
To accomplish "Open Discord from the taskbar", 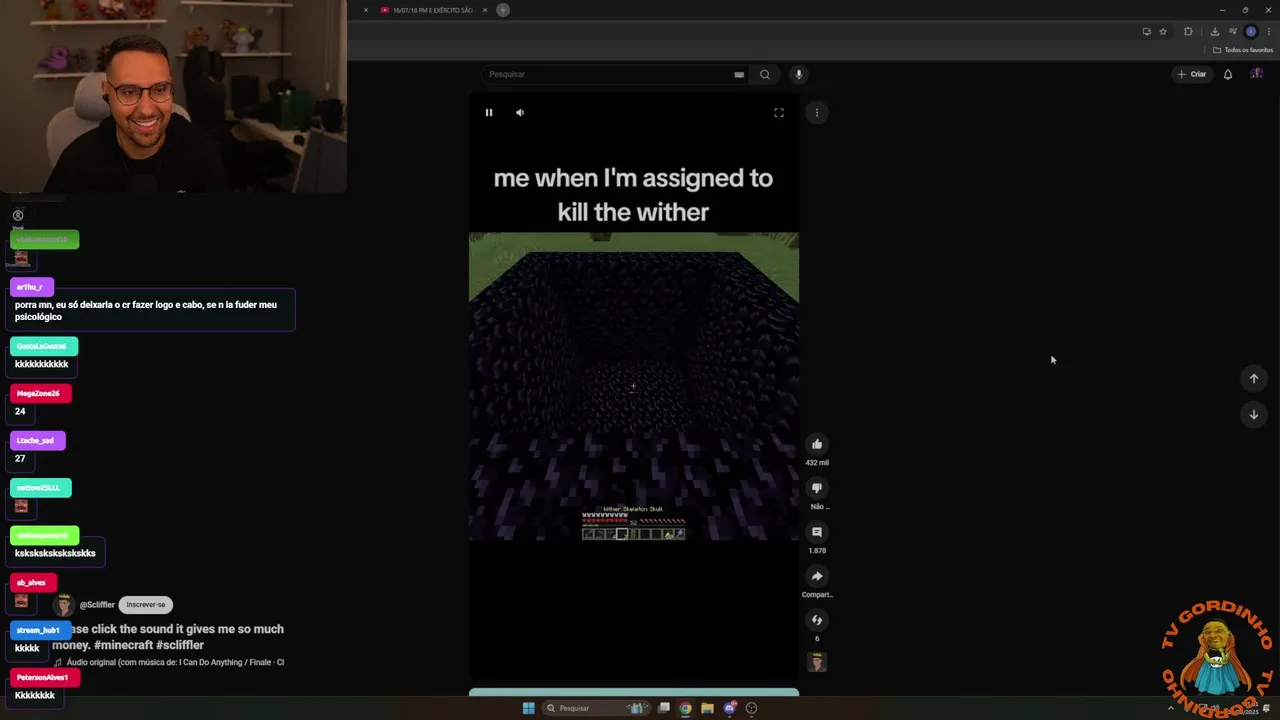I will click(x=730, y=708).
